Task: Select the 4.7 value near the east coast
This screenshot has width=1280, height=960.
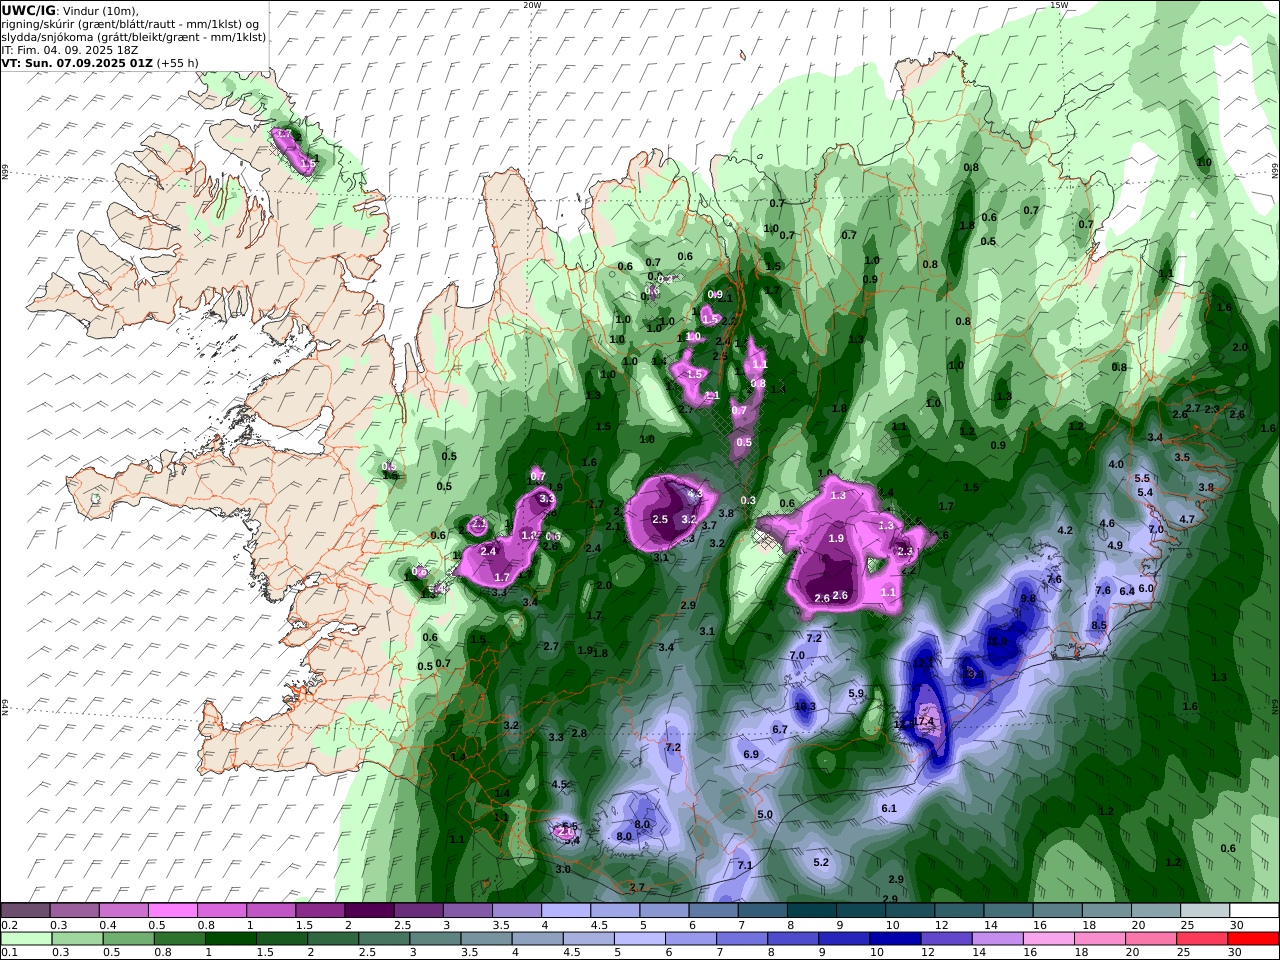Action: 1187,520
